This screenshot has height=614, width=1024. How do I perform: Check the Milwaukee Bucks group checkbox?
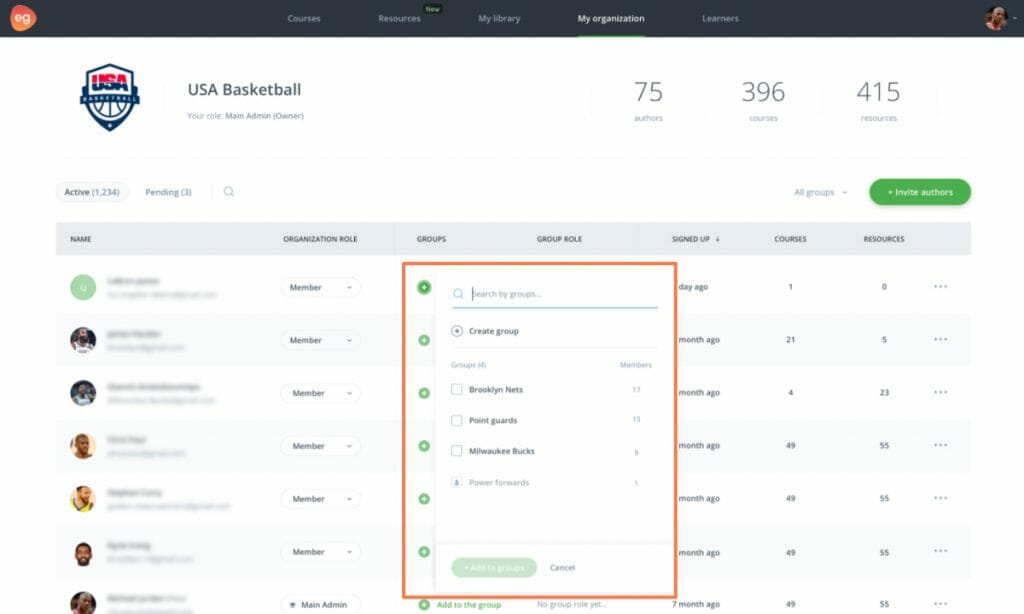456,451
